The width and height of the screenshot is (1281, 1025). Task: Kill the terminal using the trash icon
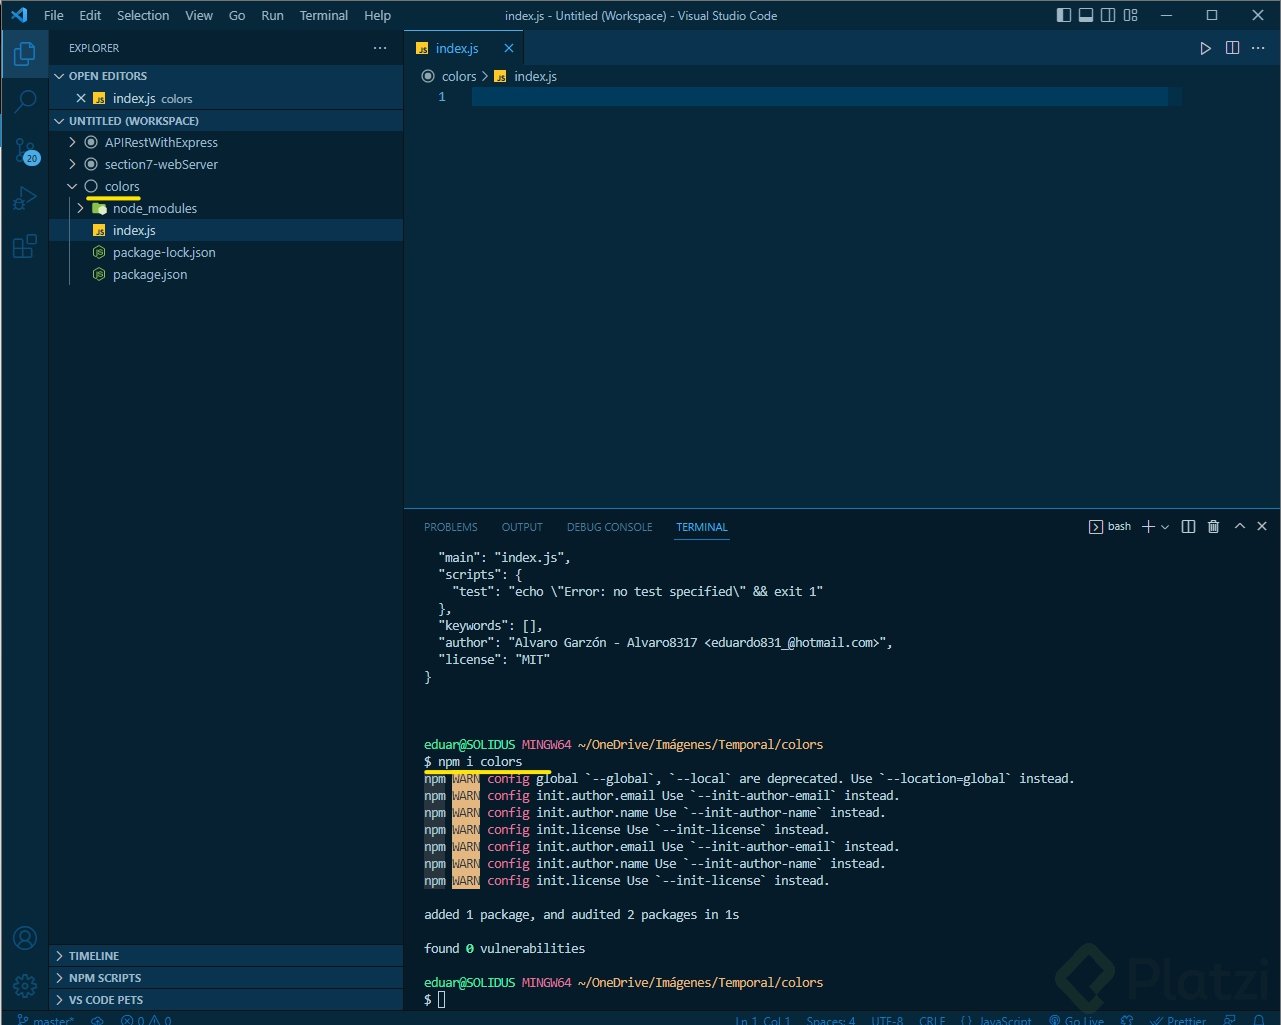tap(1213, 526)
